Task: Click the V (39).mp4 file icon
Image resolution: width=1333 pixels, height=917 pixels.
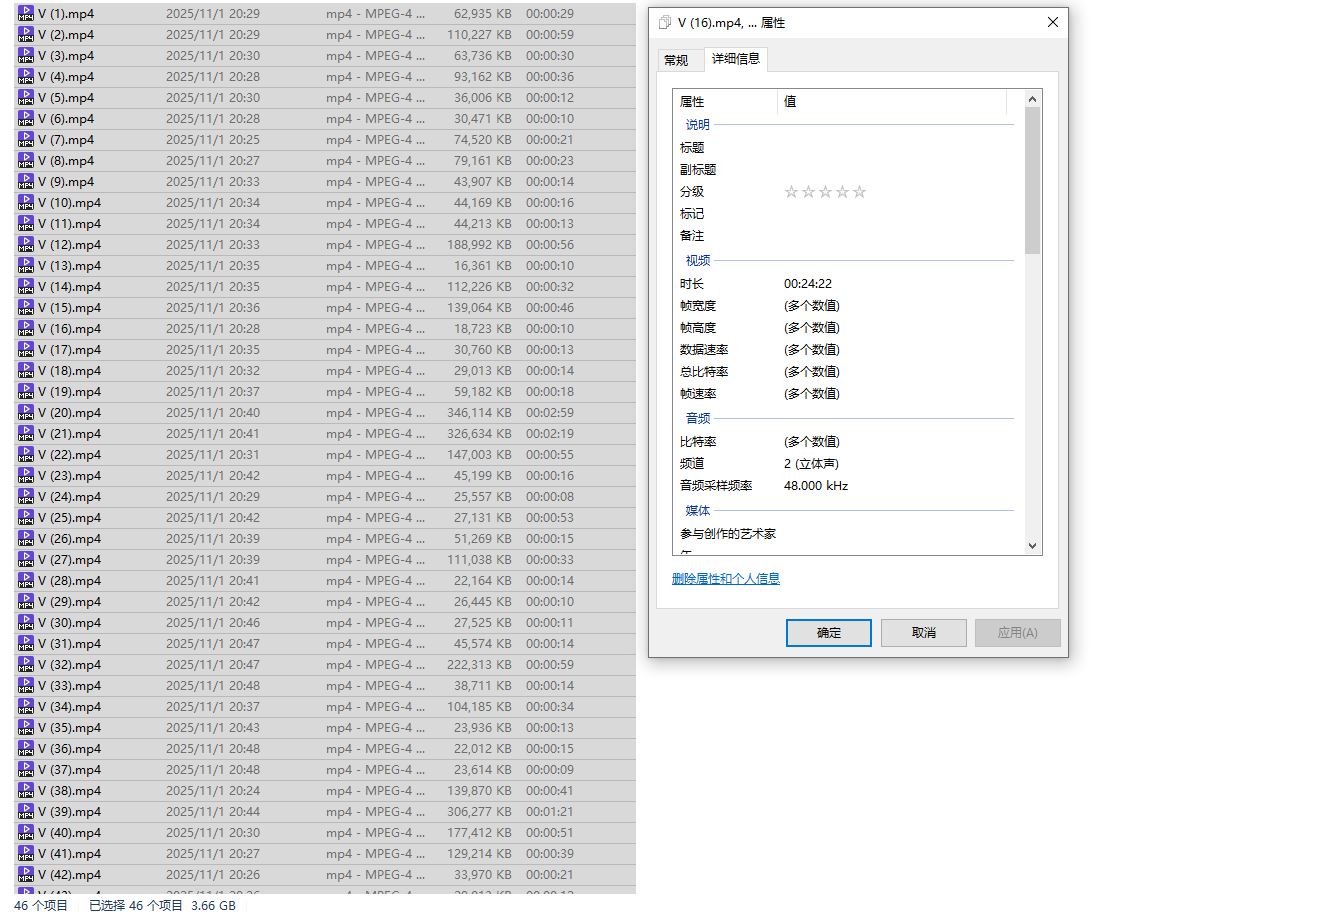Action: pos(26,812)
